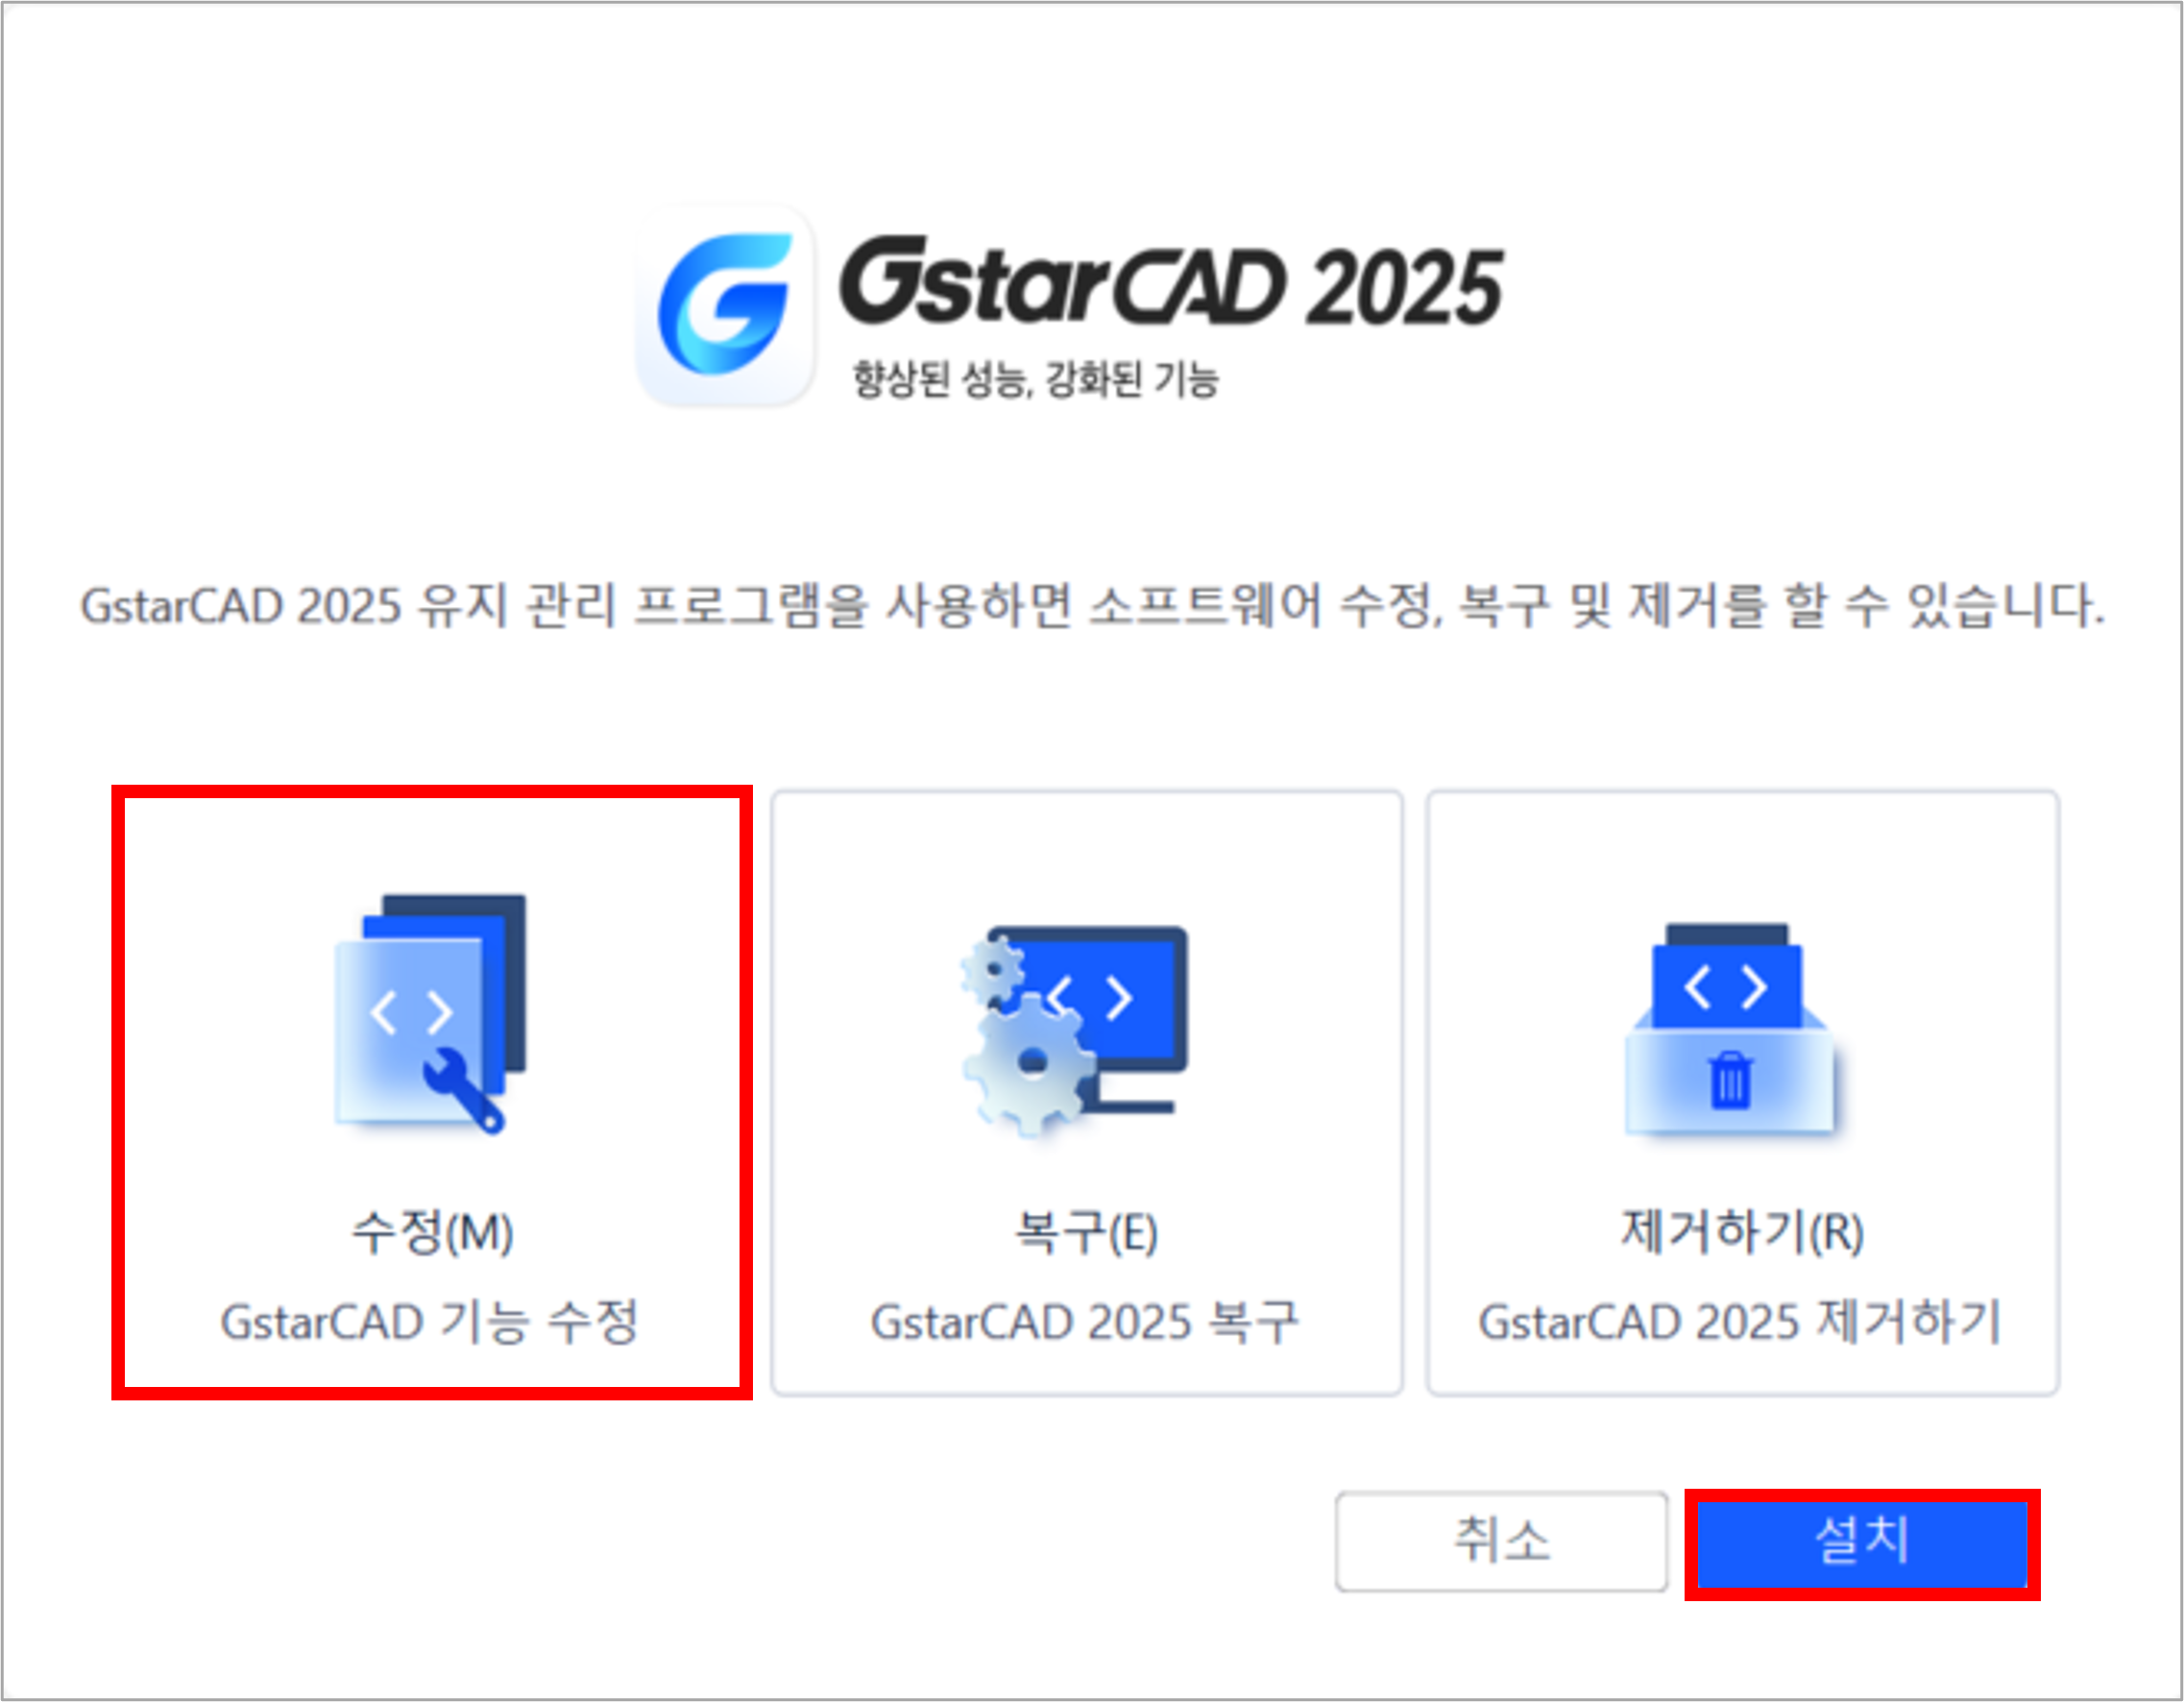Click the tagline '향상된 성능, 강화된 기능'
The width and height of the screenshot is (2184, 1702).
point(1035,379)
